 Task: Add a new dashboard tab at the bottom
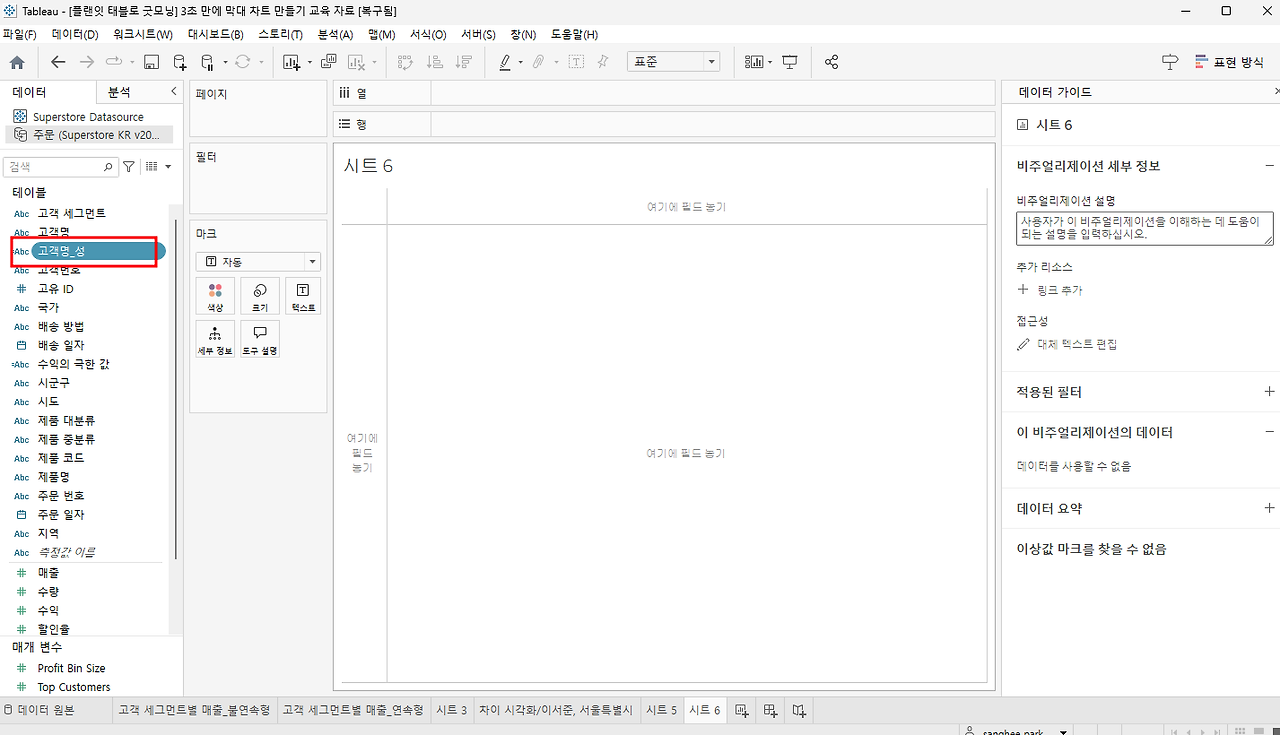(x=771, y=710)
